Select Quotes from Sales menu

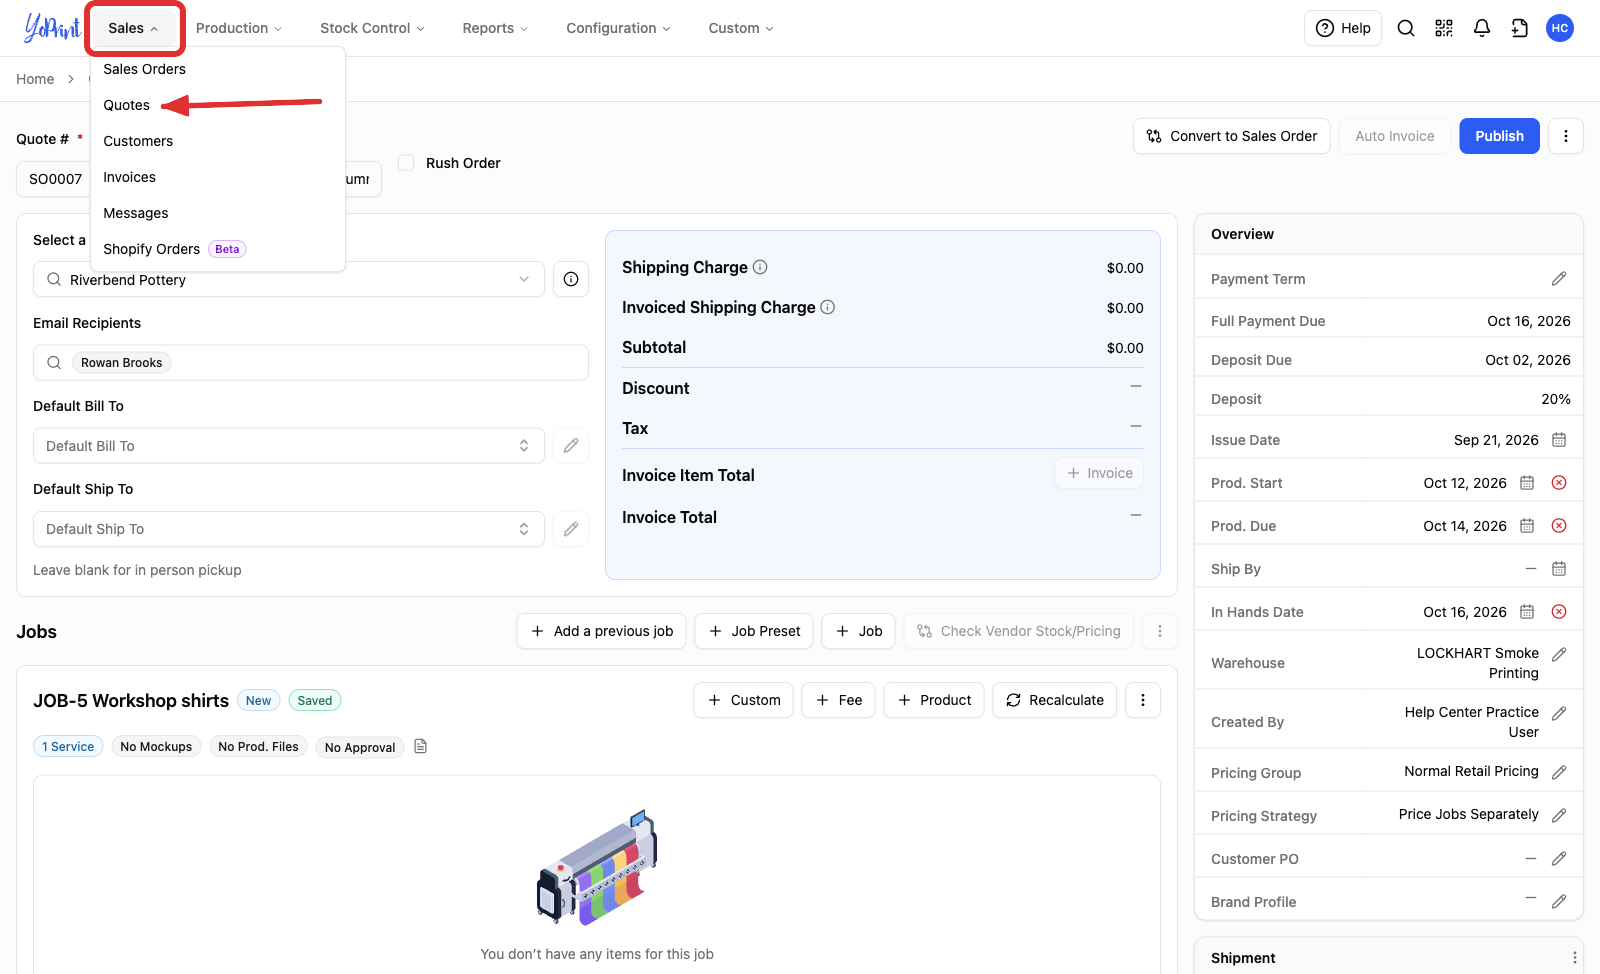(127, 105)
